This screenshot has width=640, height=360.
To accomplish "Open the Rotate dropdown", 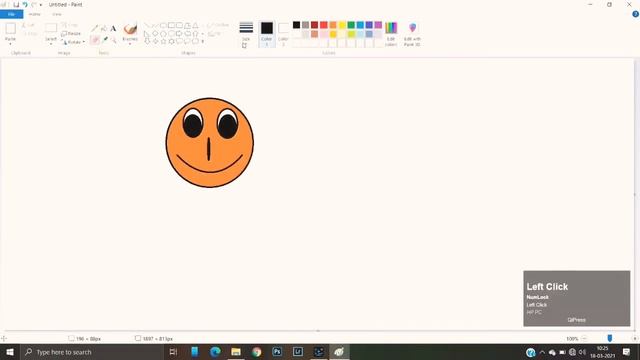I will (x=73, y=42).
